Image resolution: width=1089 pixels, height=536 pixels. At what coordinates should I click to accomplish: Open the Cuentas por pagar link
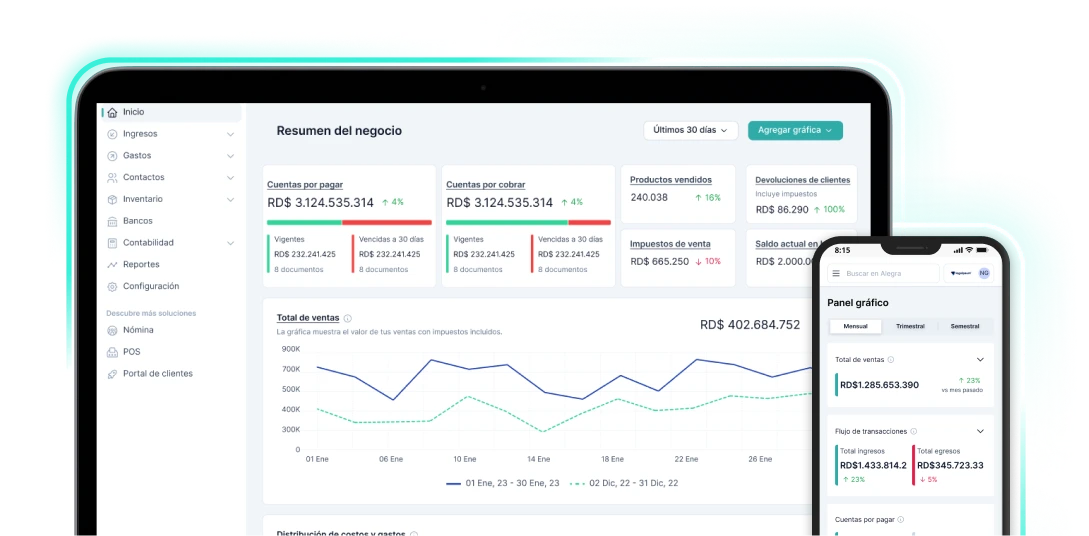306,185
